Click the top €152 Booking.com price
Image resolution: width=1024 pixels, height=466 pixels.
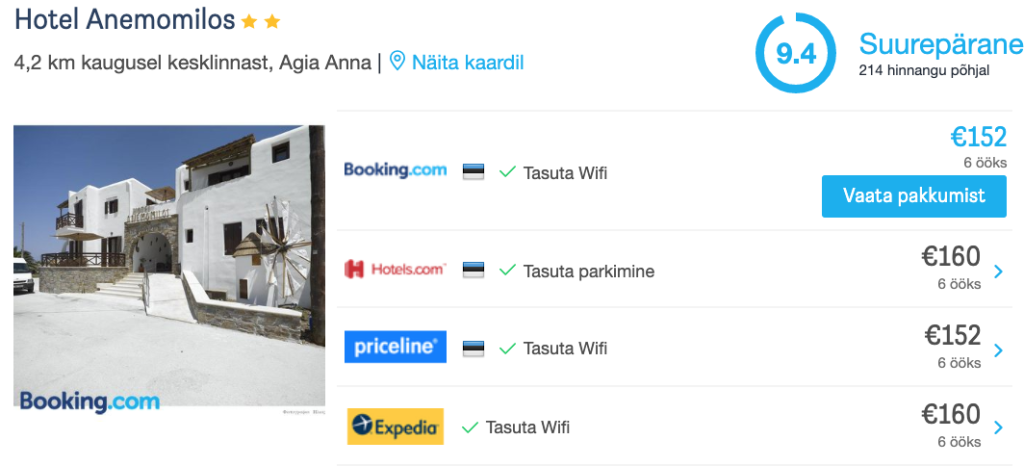[x=978, y=137]
